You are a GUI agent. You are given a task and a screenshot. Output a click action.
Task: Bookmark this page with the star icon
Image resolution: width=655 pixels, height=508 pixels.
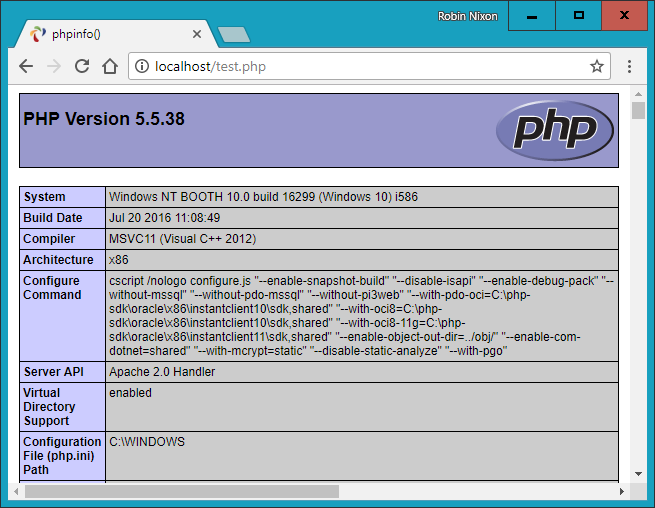(x=597, y=66)
